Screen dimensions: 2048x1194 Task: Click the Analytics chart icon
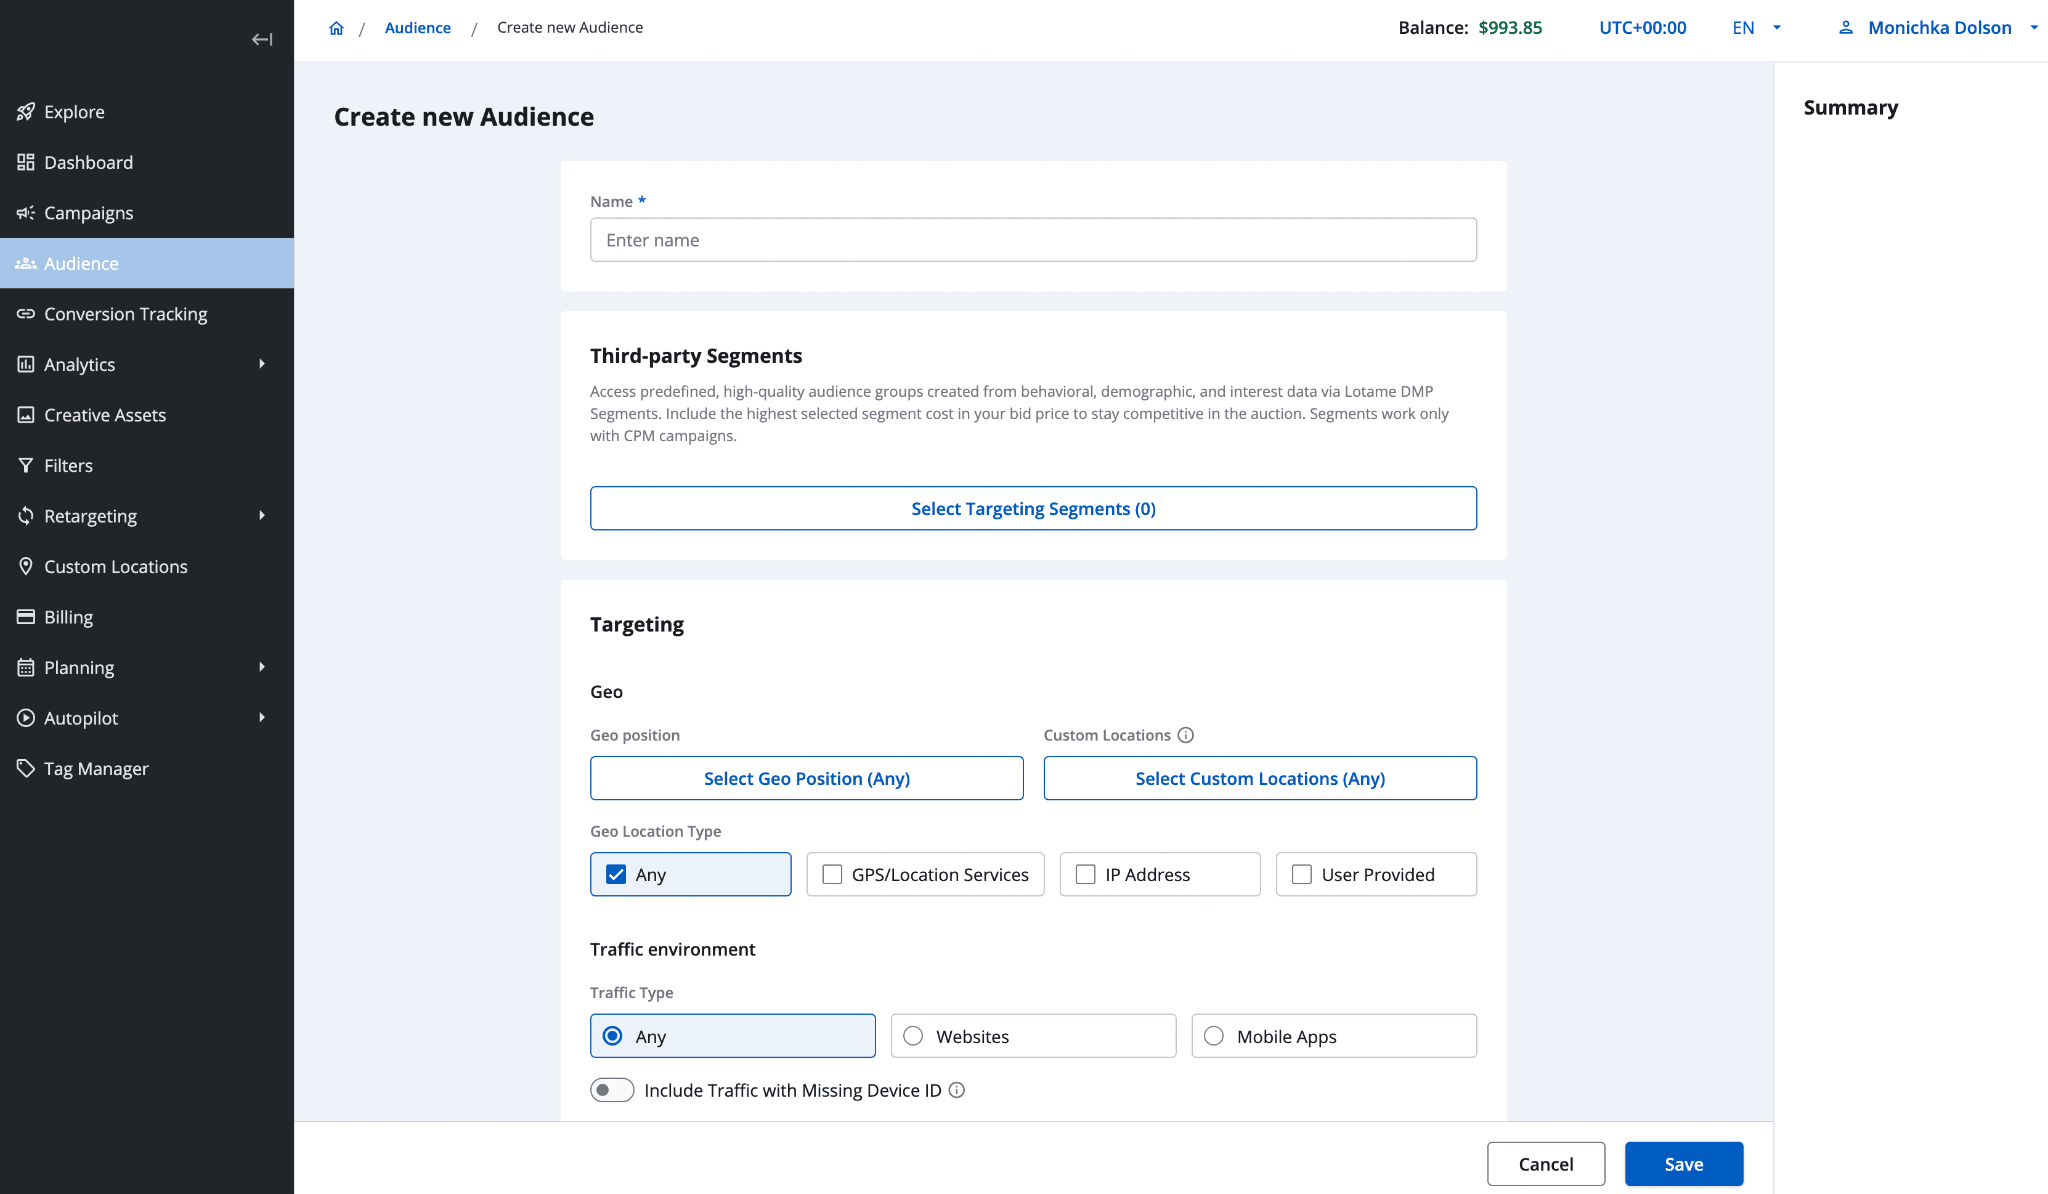(26, 364)
